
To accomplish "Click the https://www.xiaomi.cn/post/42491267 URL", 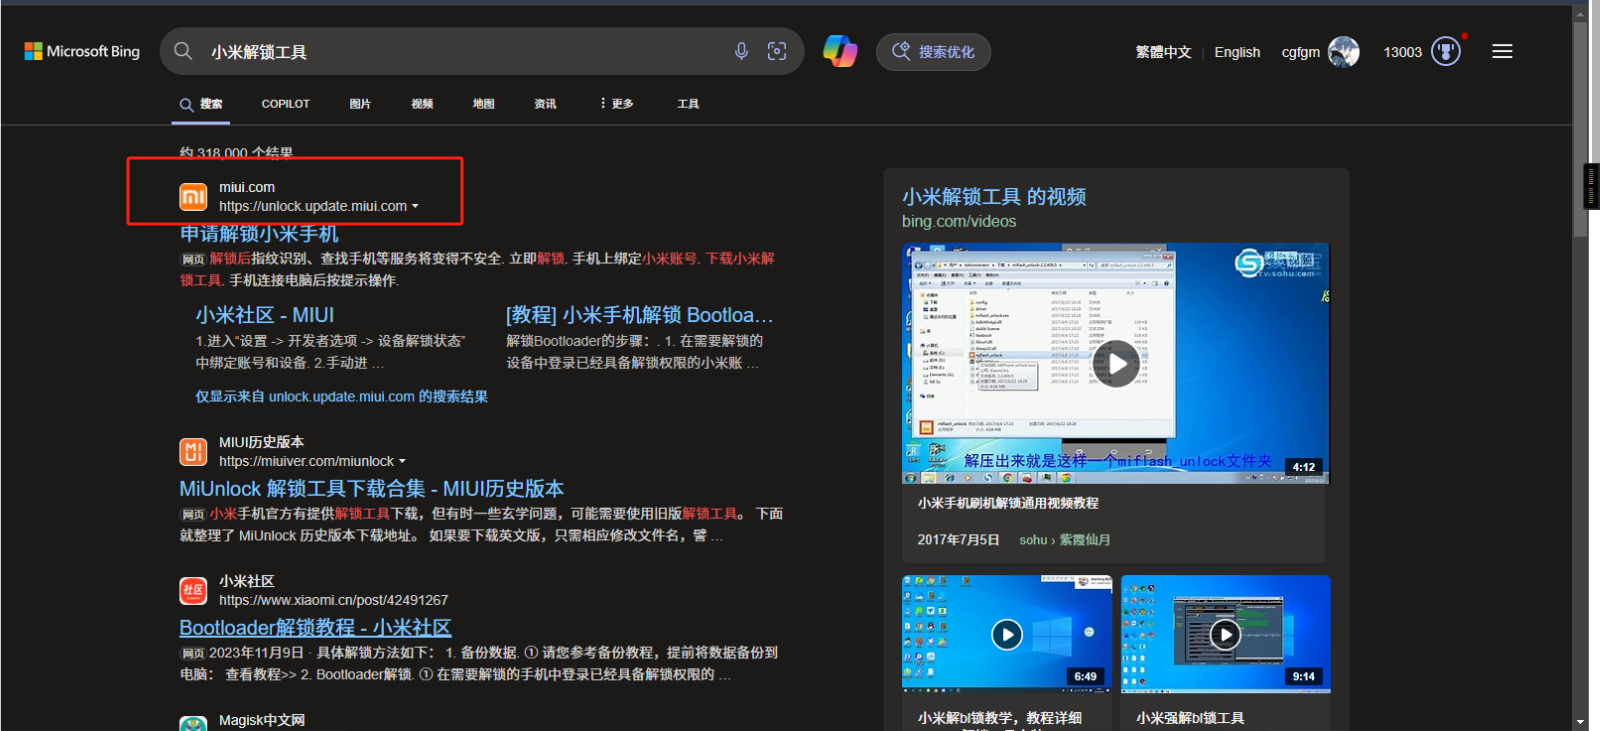I will (334, 600).
